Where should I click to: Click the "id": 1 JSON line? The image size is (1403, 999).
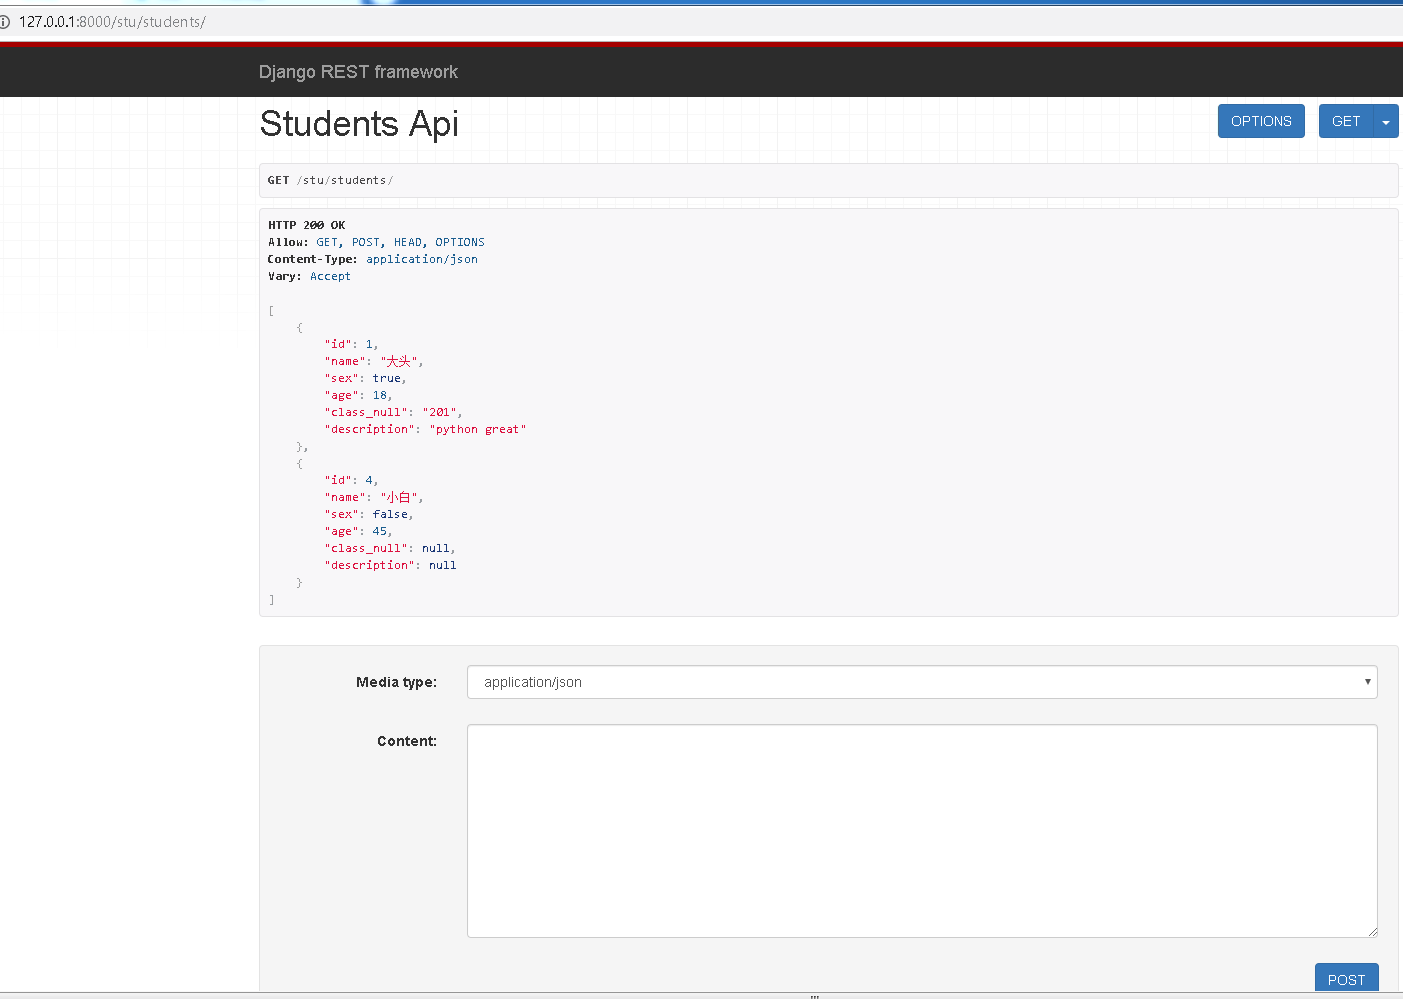pos(351,344)
